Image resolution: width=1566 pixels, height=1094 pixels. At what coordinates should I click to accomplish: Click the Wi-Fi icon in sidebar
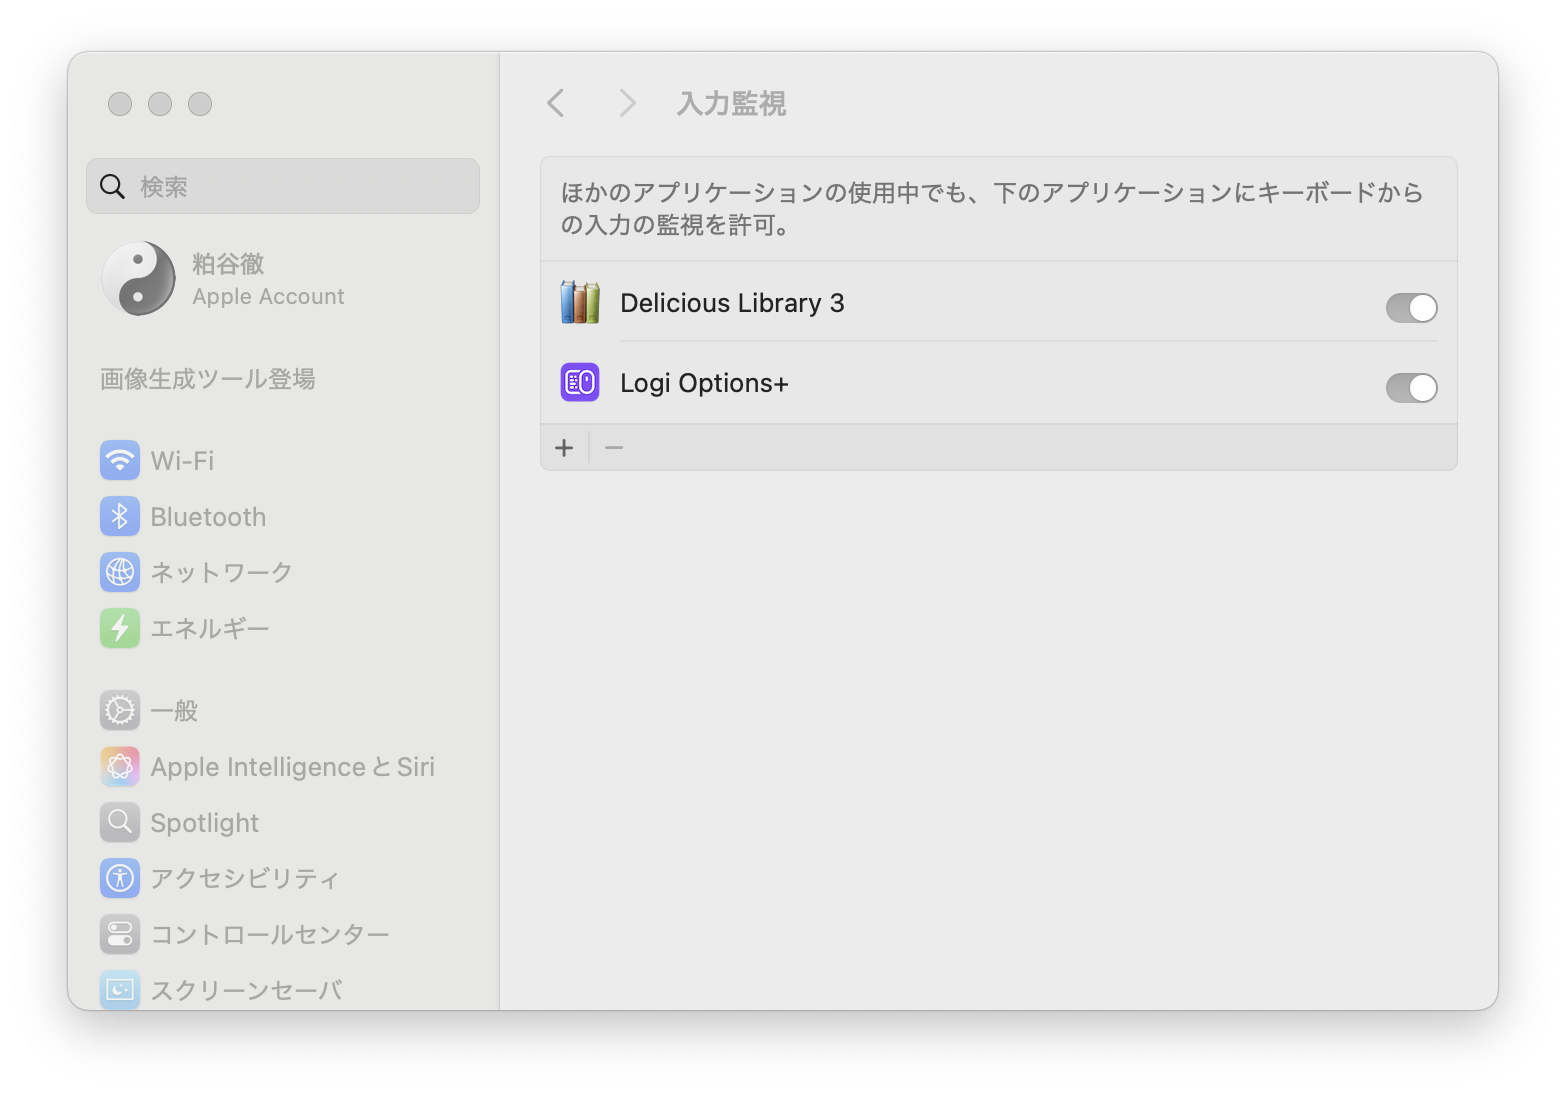coord(120,460)
